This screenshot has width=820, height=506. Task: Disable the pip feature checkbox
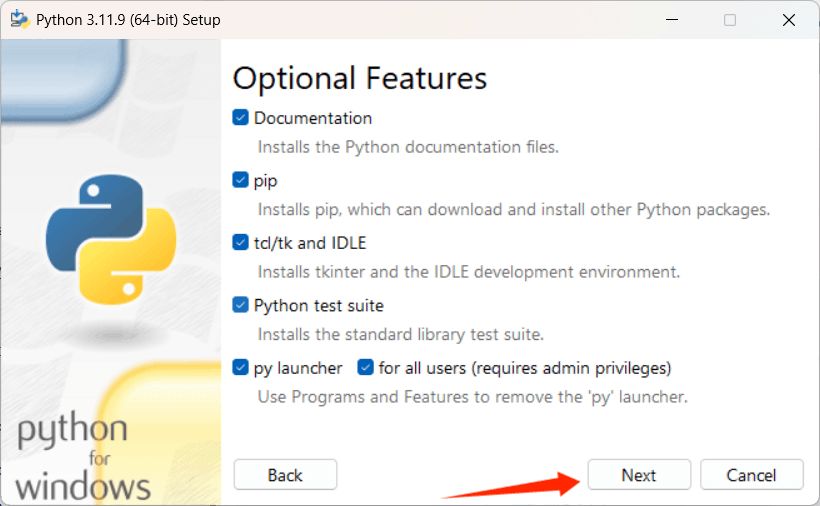pos(240,180)
